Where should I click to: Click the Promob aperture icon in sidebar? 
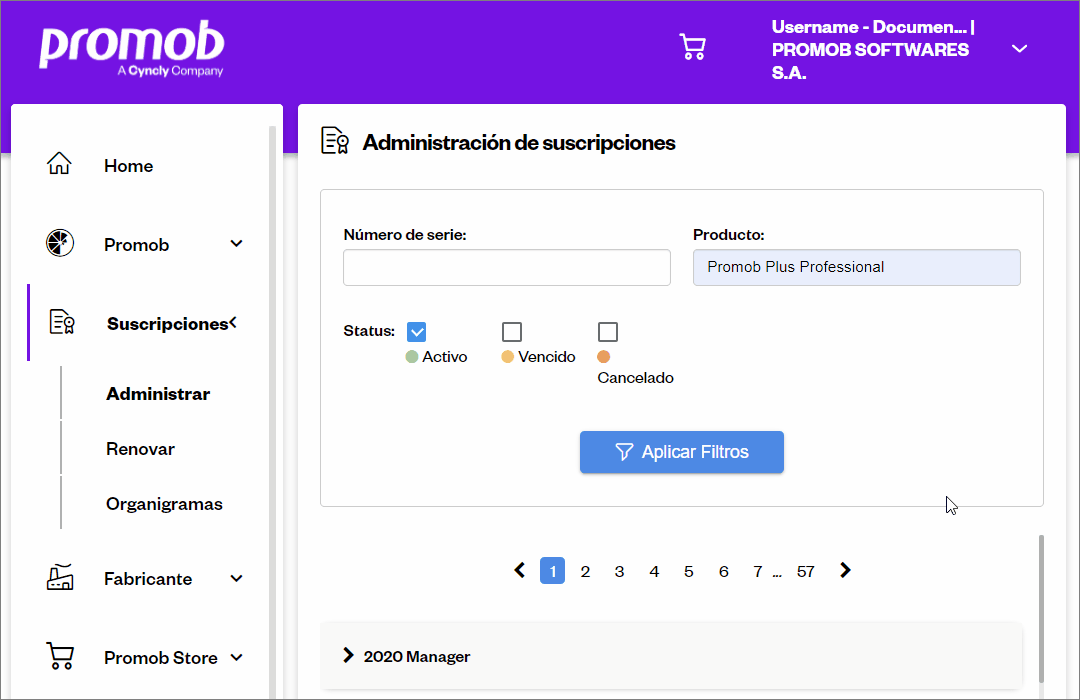point(60,243)
